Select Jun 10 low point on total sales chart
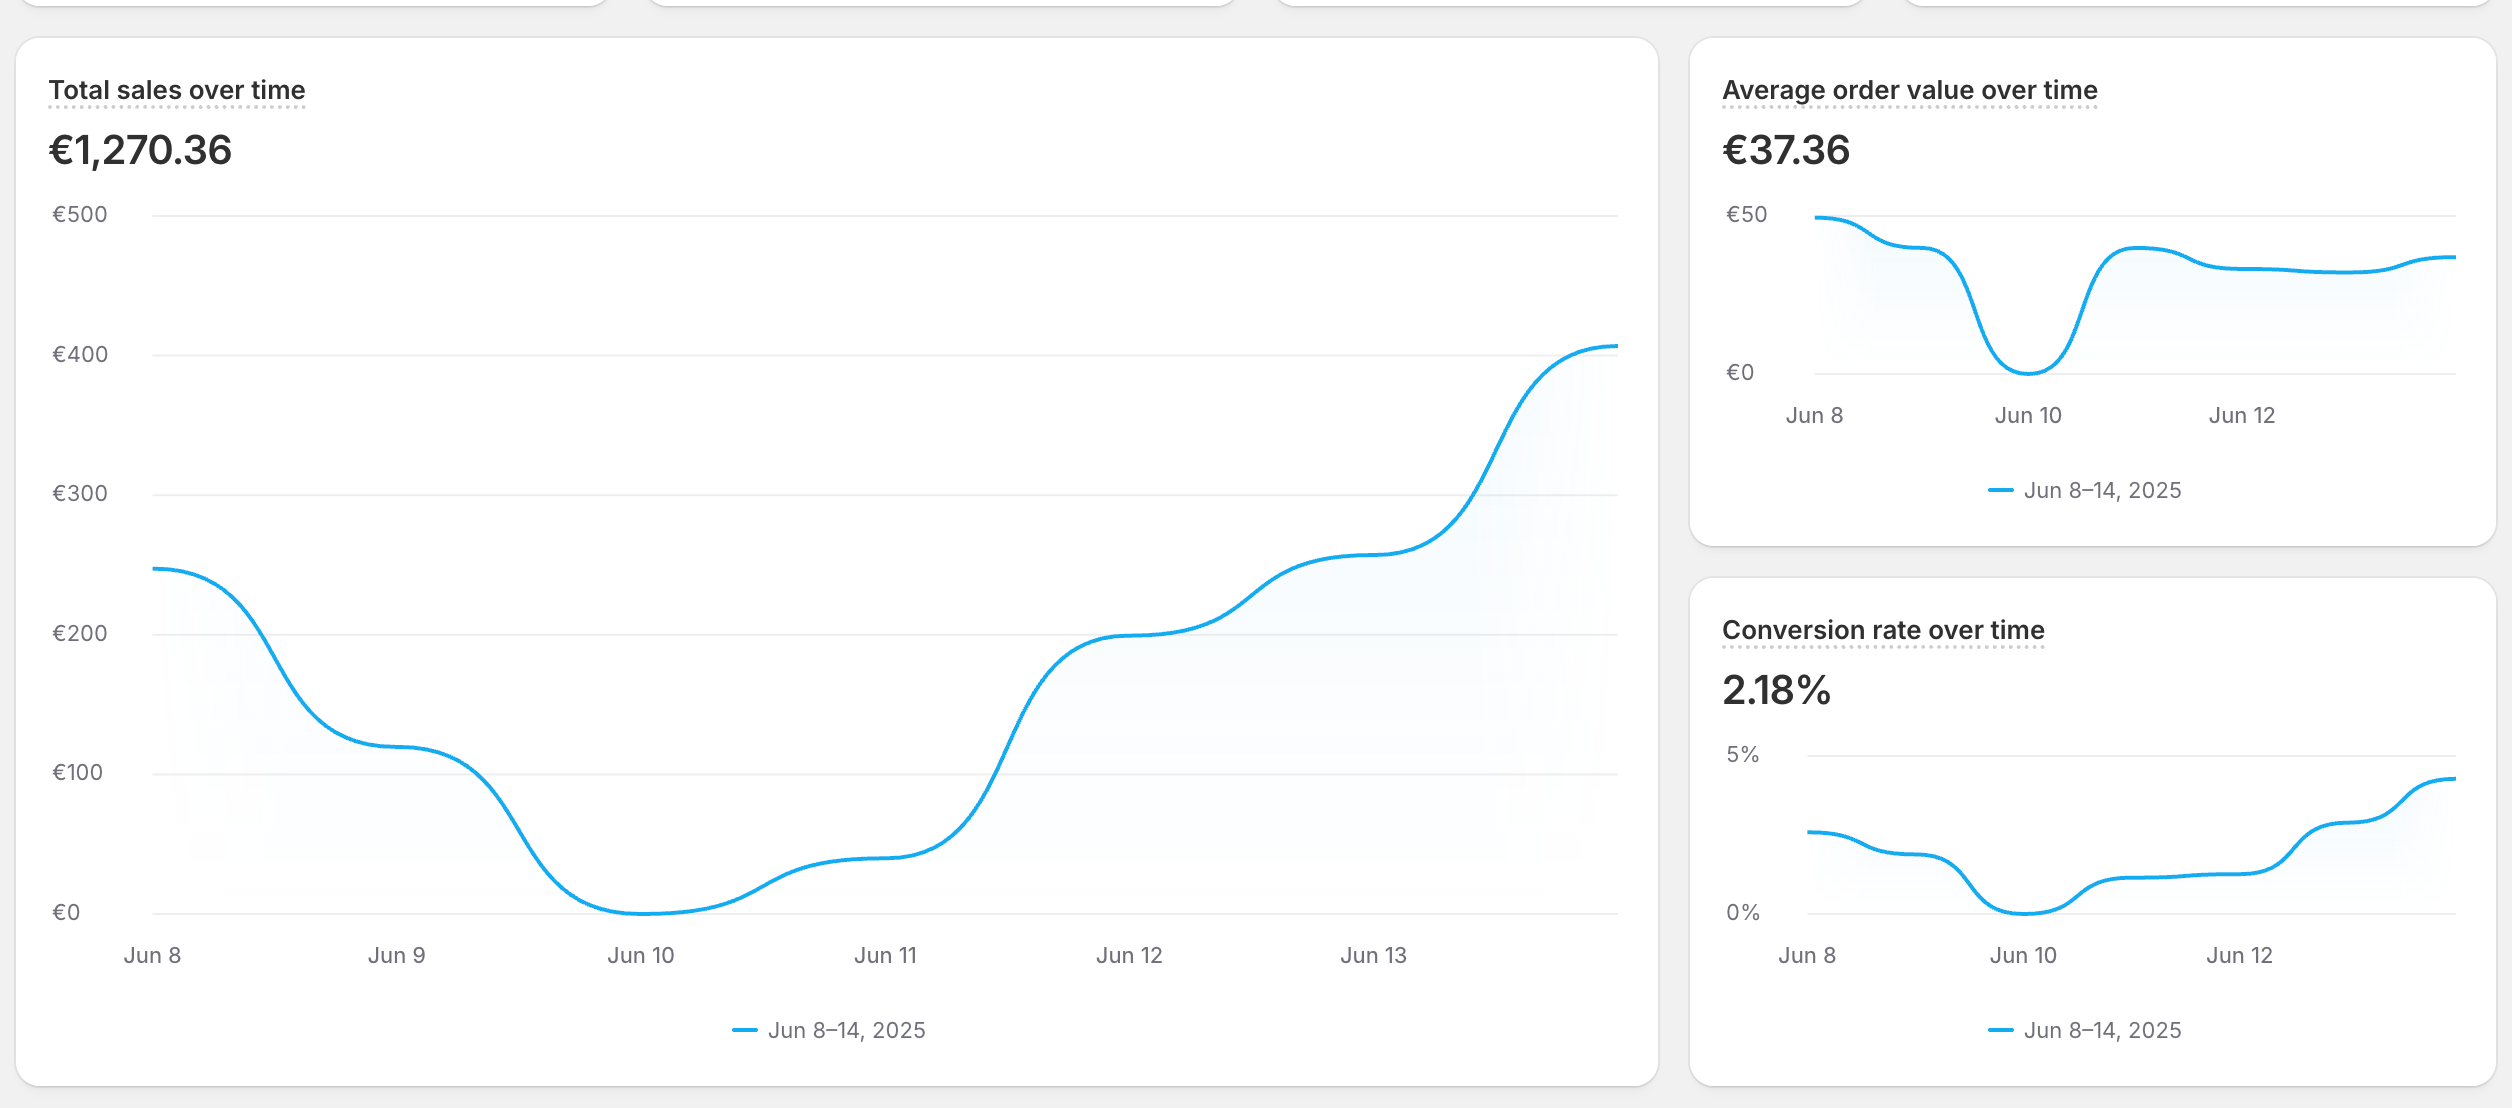The width and height of the screenshot is (2512, 1108). point(641,912)
